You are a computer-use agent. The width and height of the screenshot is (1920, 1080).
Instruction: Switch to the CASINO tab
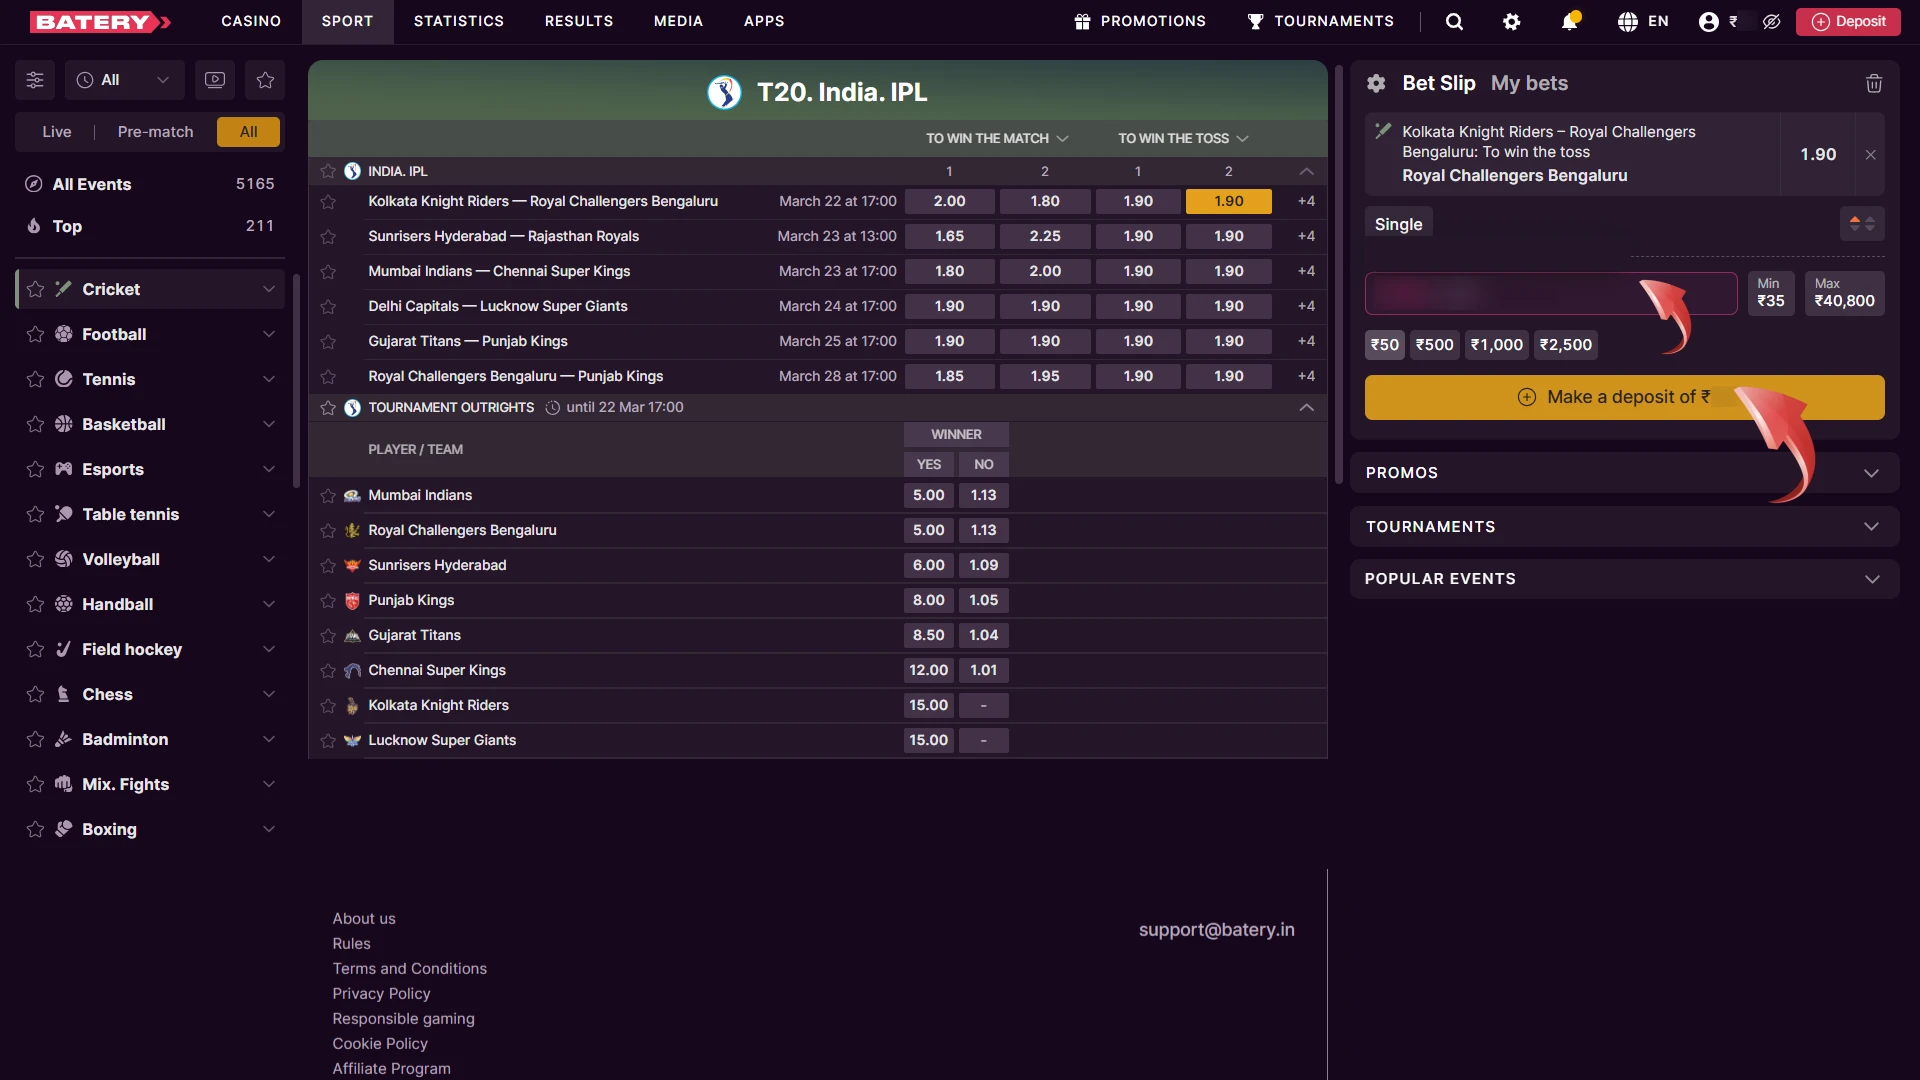click(251, 21)
